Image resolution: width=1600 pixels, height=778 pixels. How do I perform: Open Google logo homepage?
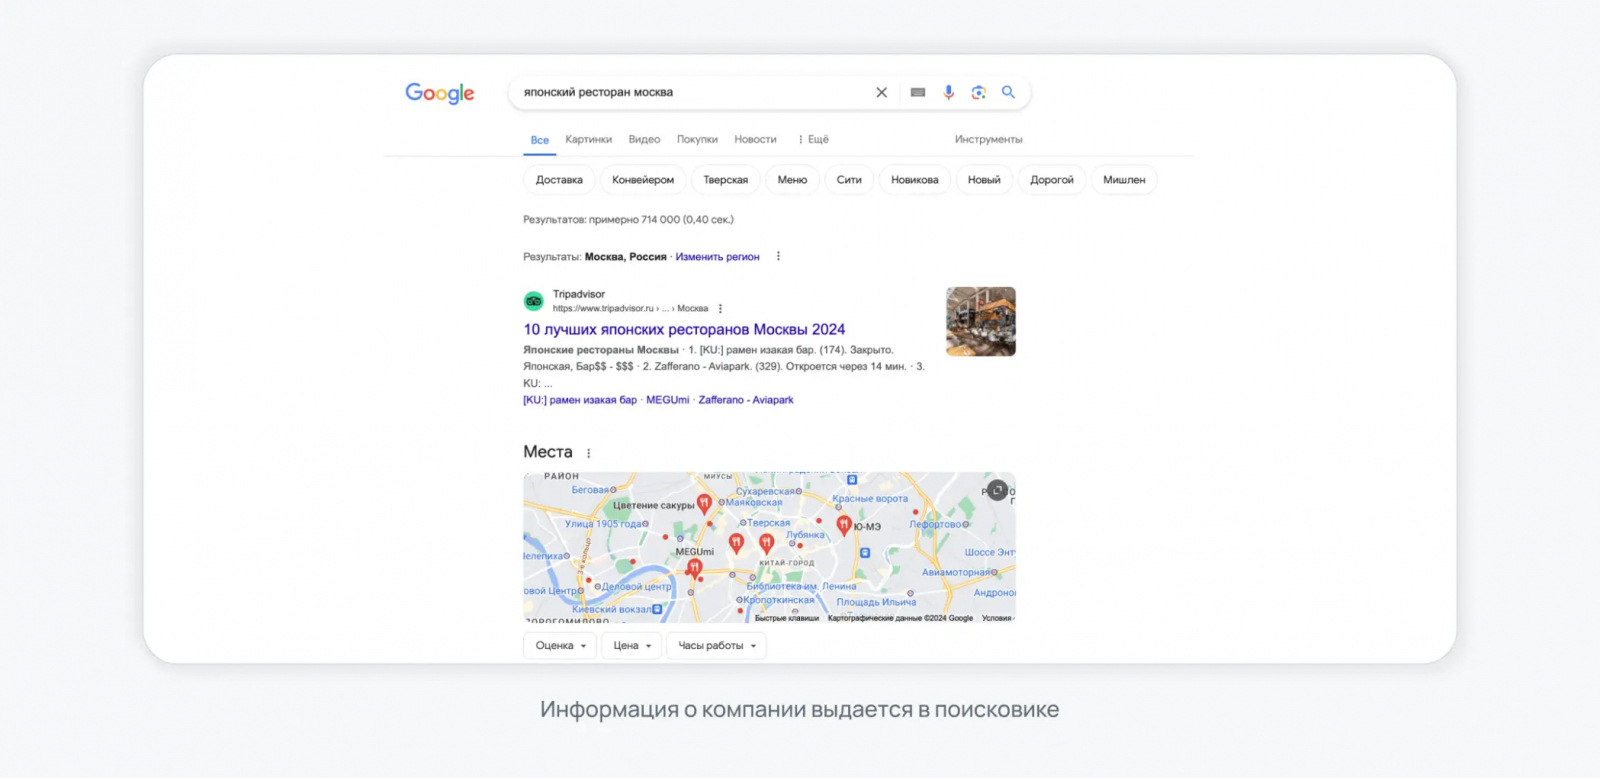(440, 93)
